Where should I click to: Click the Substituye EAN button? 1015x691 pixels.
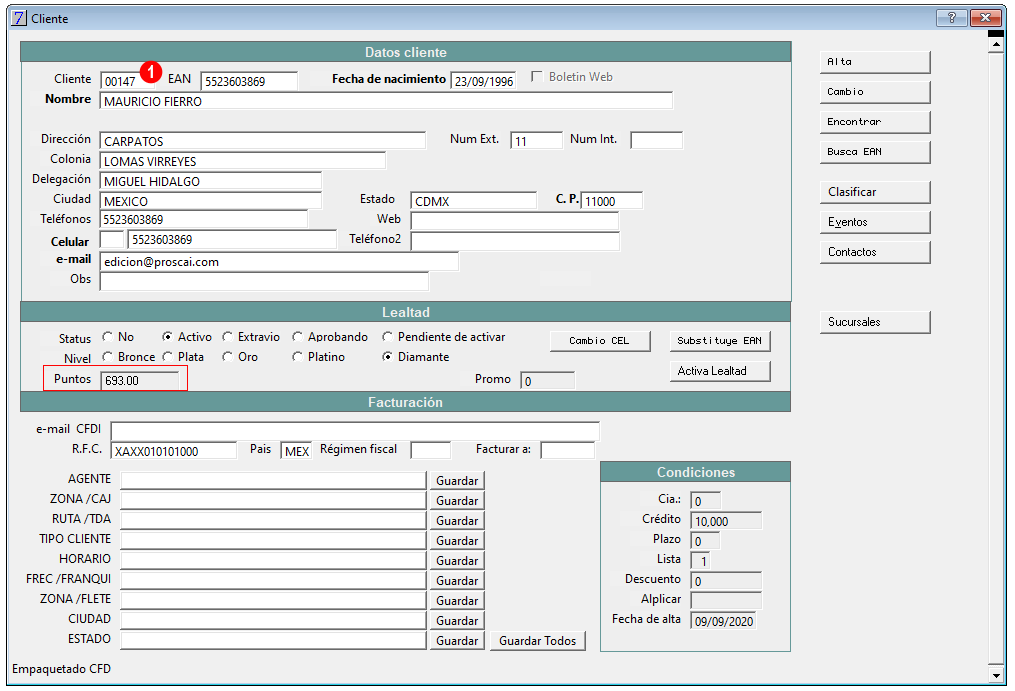click(719, 341)
